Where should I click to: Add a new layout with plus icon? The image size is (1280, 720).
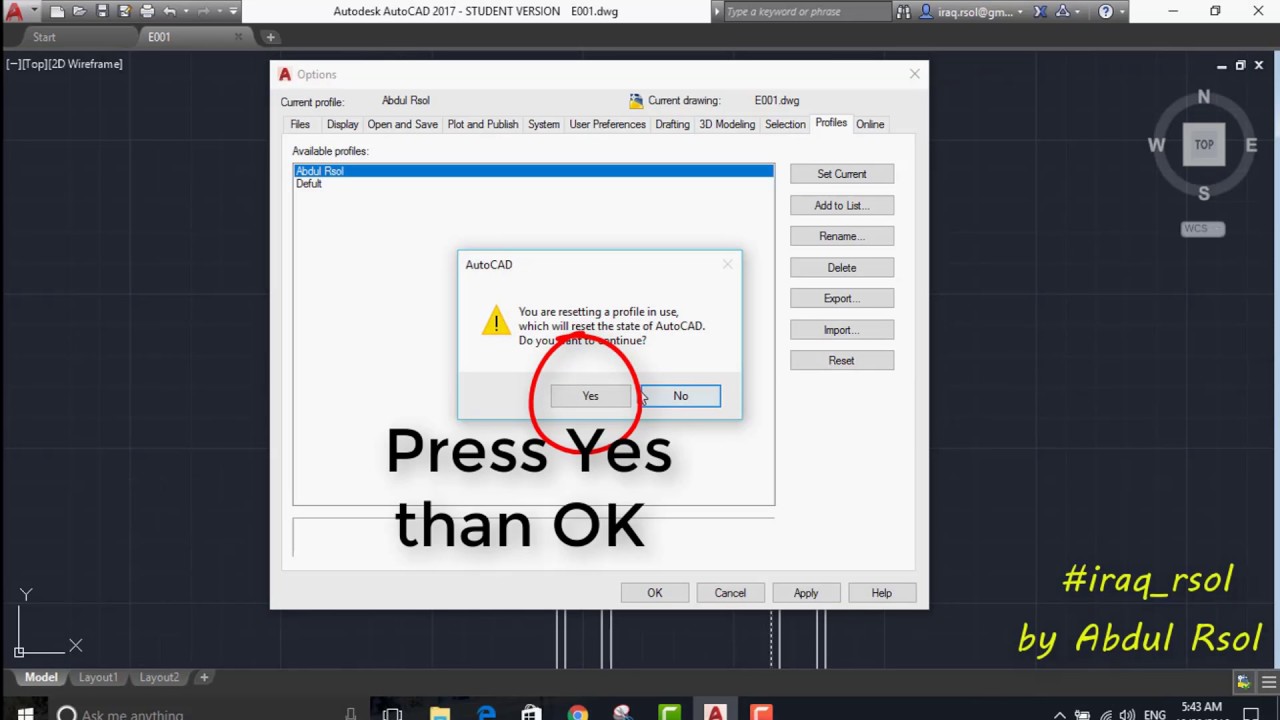pyautogui.click(x=204, y=678)
